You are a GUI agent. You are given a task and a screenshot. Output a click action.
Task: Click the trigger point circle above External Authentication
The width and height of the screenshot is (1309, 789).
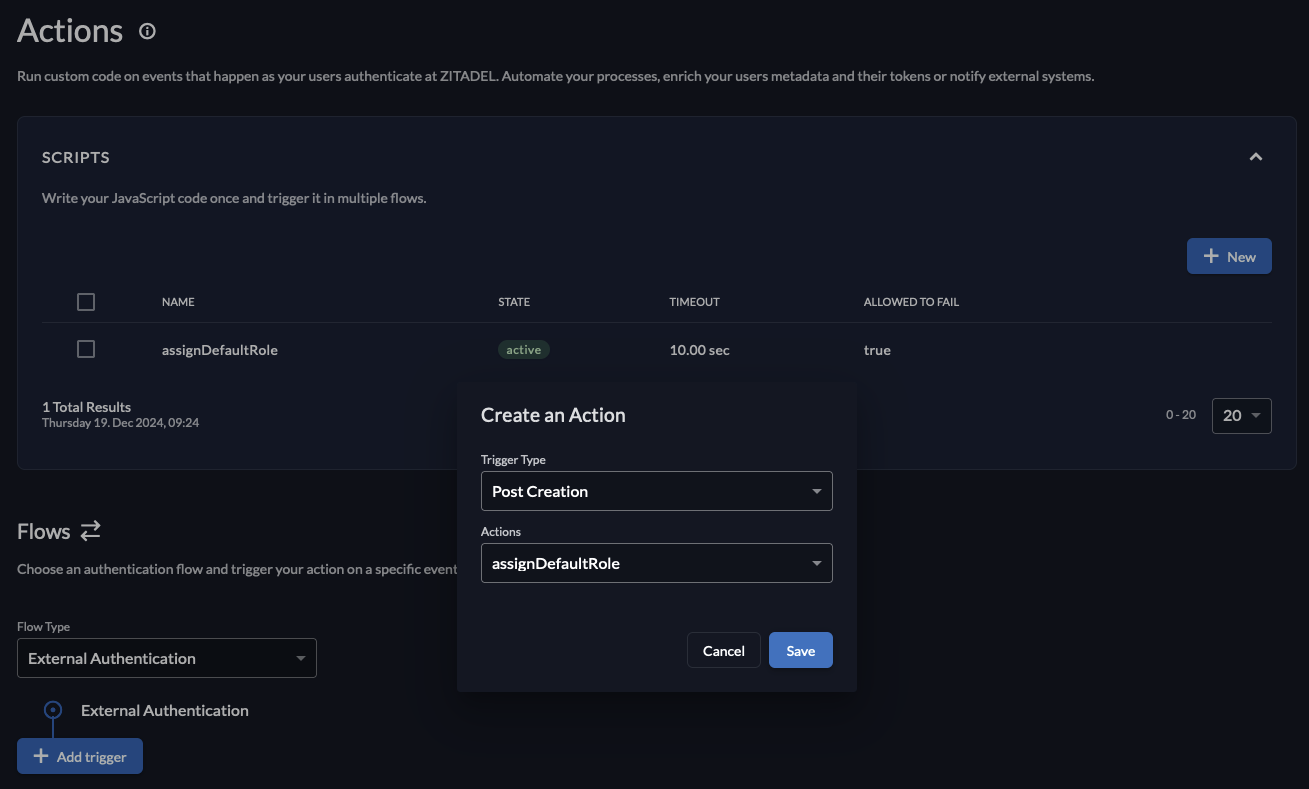[x=51, y=710]
